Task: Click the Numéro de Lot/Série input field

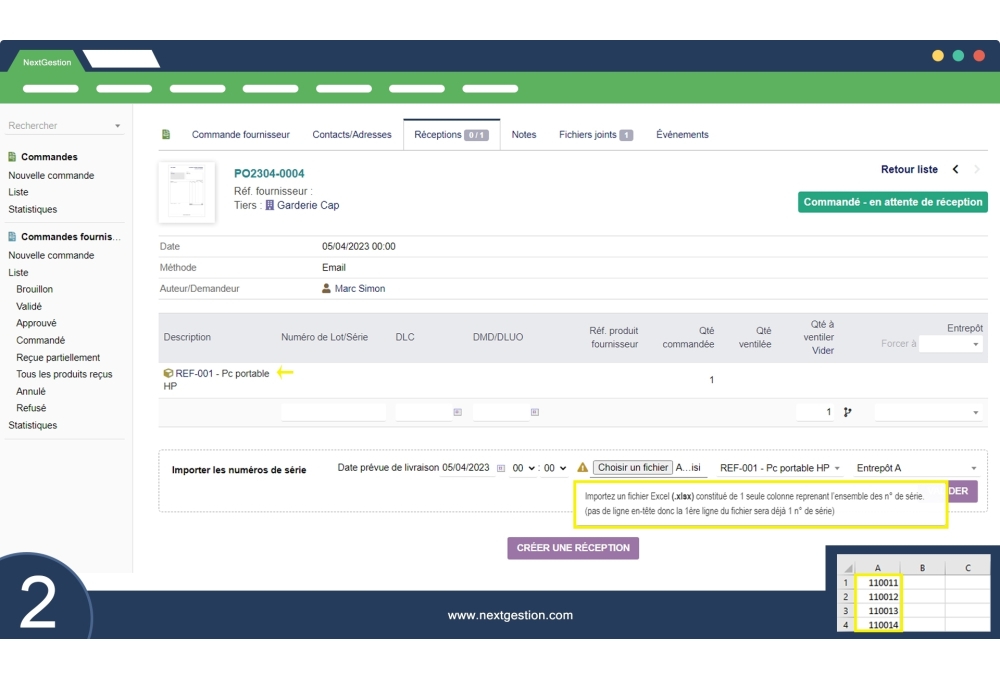Action: 333,412
